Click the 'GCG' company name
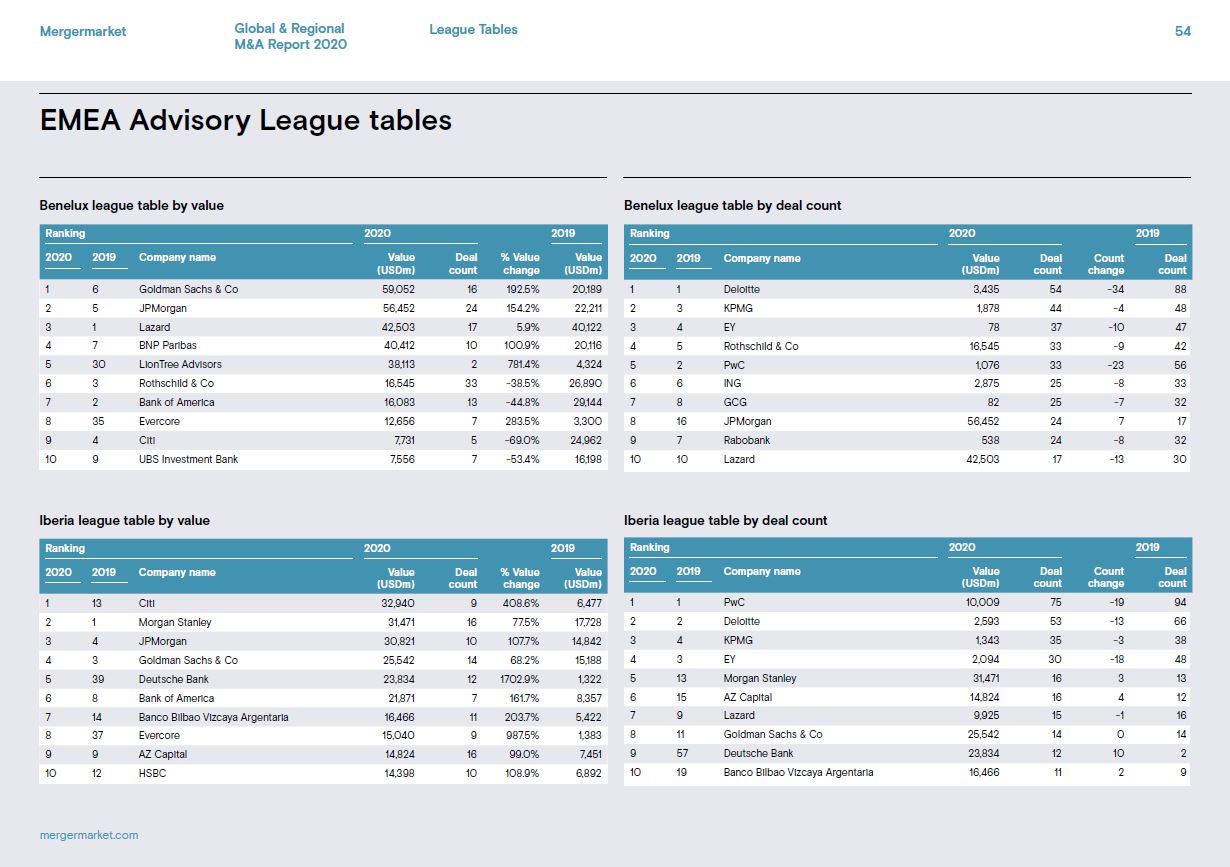Viewport: 1230px width, 867px height. (x=735, y=403)
